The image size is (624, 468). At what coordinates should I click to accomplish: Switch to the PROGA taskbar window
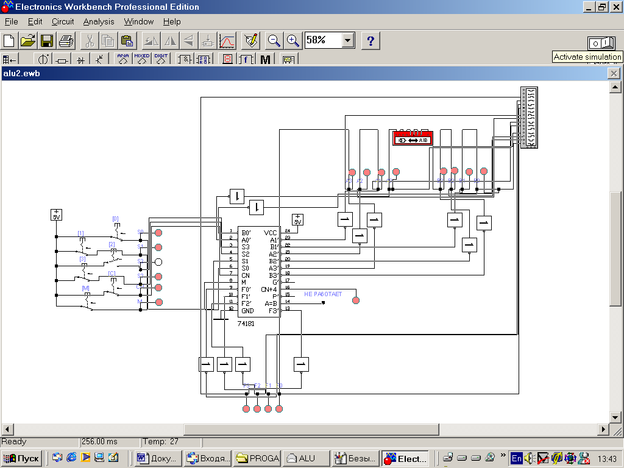click(x=257, y=458)
